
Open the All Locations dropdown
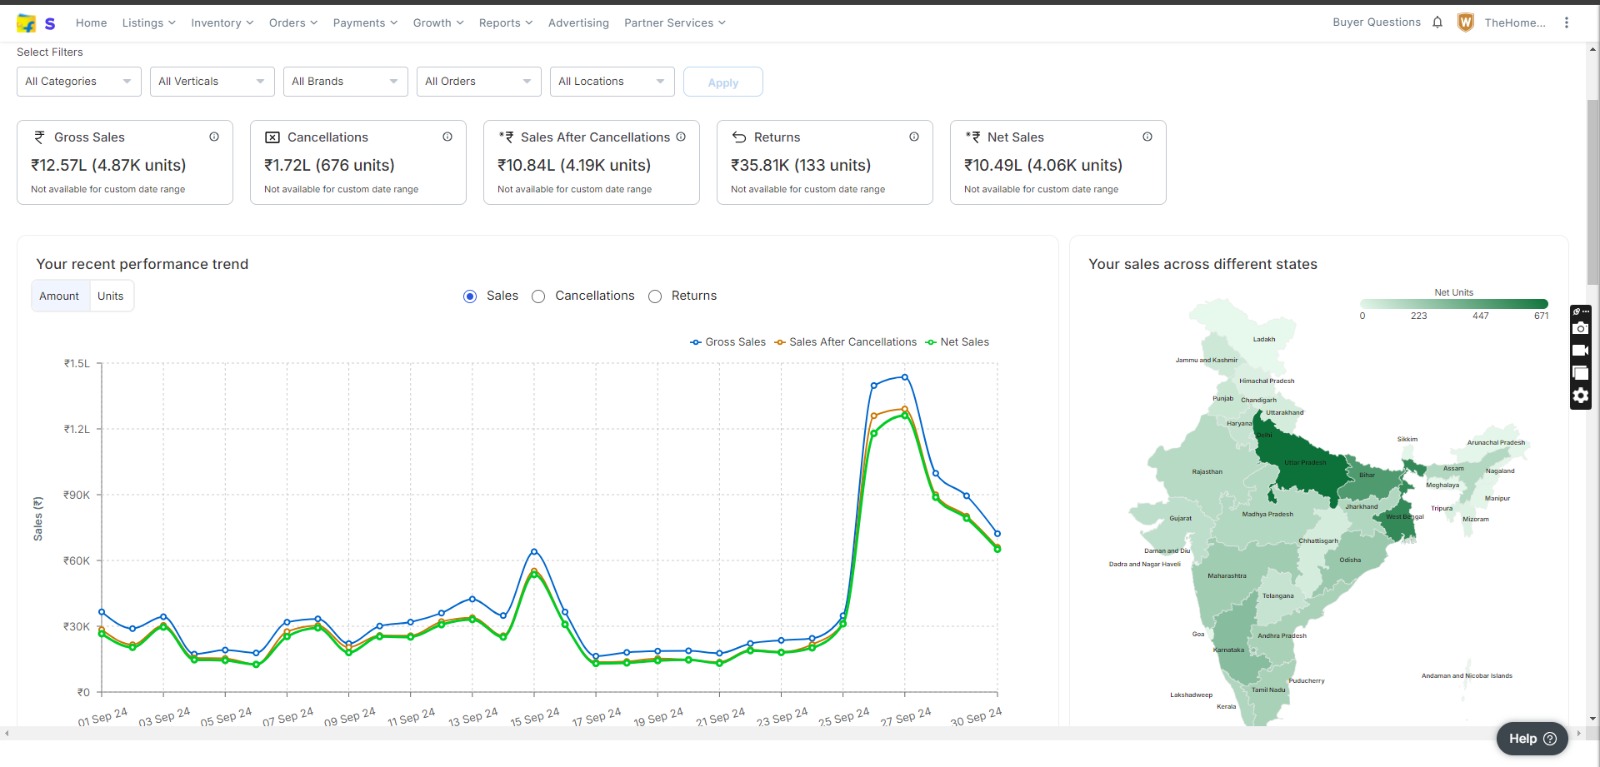pyautogui.click(x=612, y=82)
